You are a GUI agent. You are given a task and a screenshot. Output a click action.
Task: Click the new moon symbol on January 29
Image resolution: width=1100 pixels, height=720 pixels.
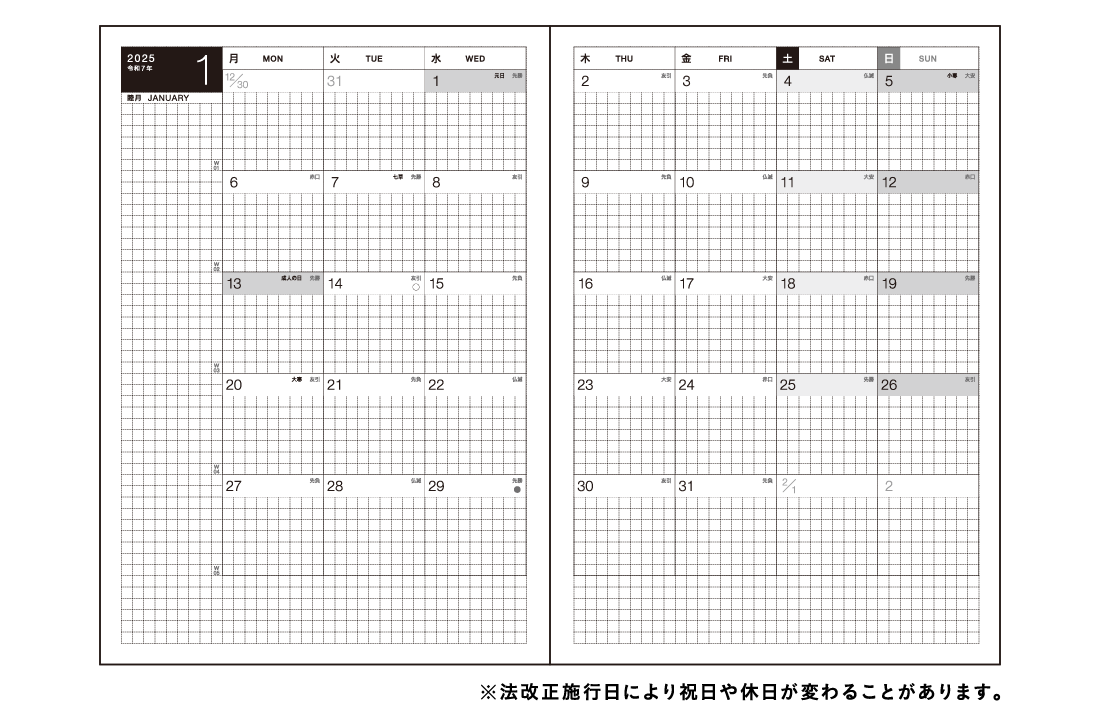(517, 490)
